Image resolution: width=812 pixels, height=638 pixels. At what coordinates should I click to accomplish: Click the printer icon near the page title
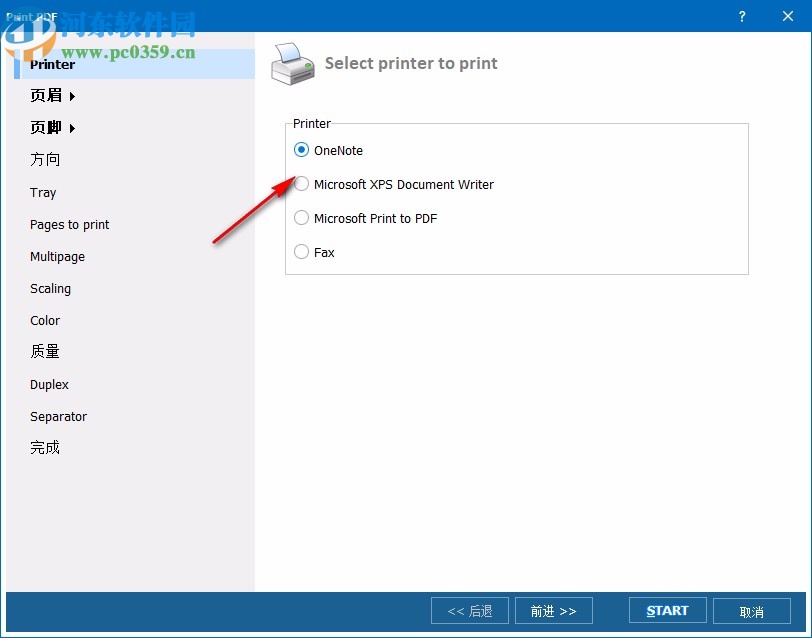coord(293,62)
